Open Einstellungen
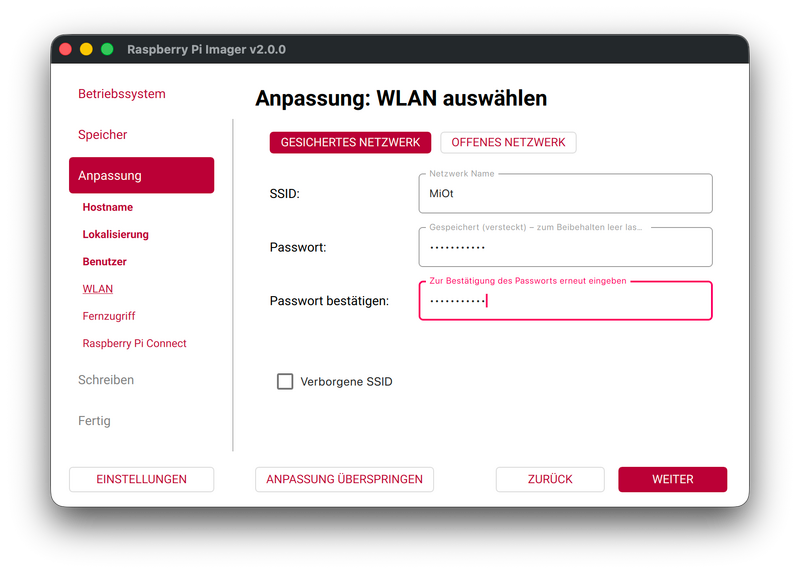This screenshot has width=800, height=574. coord(141,479)
